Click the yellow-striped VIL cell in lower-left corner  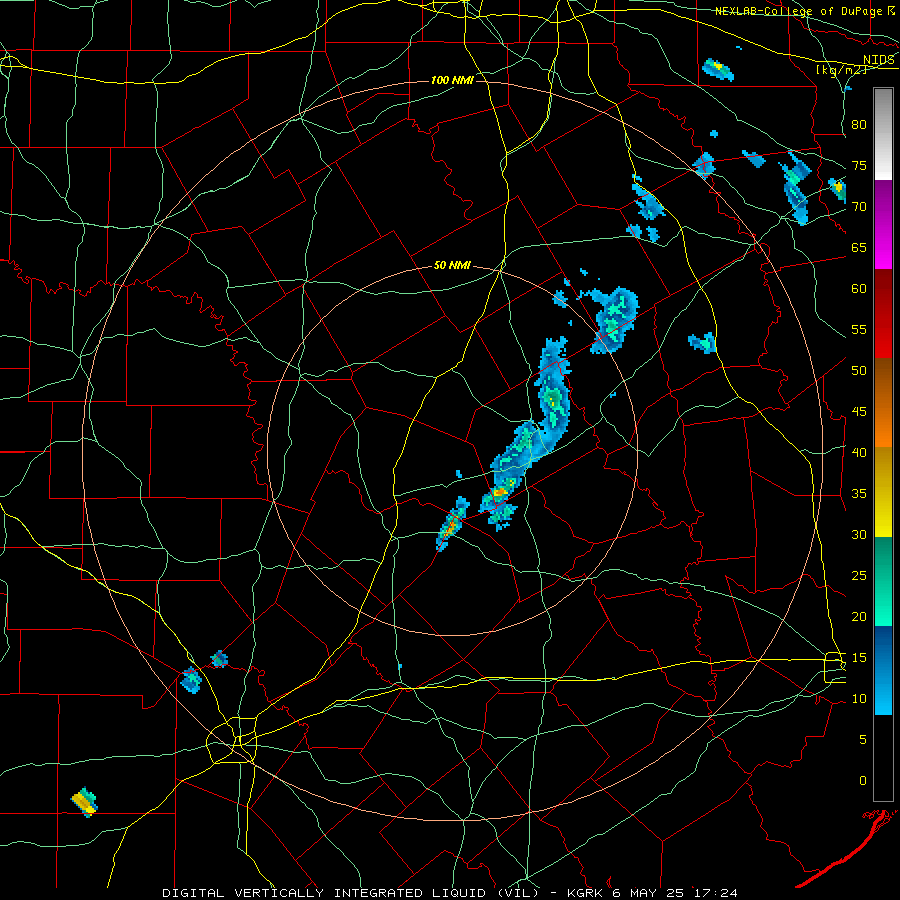[x=84, y=801]
